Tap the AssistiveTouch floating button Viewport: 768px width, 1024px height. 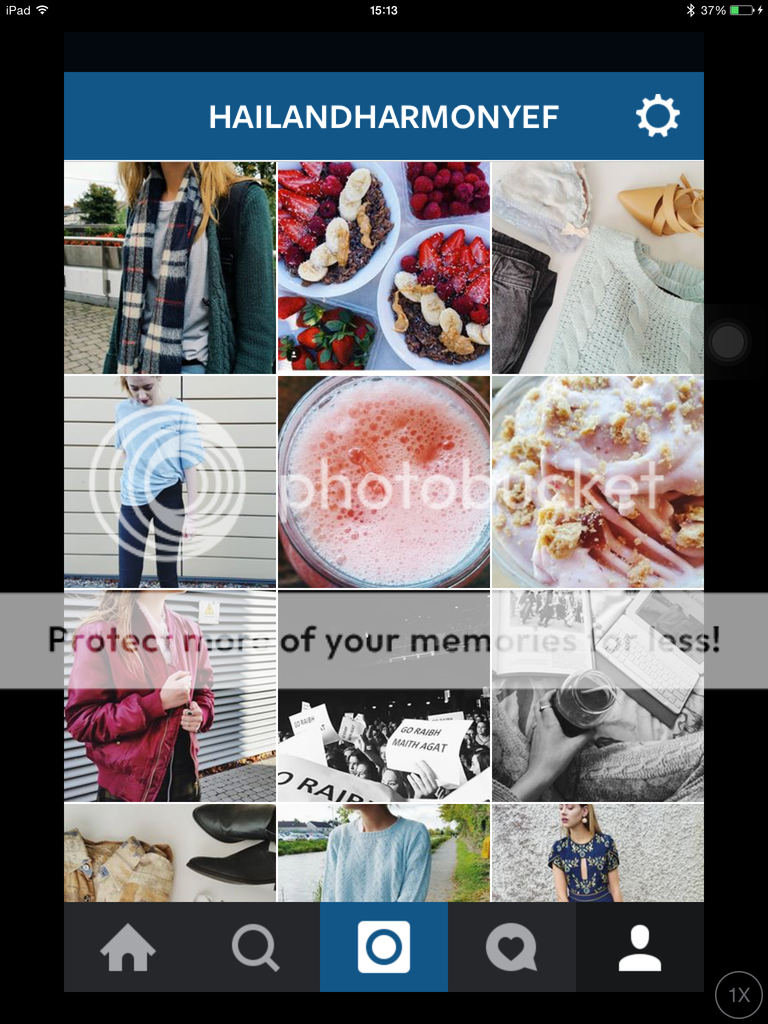pos(728,342)
